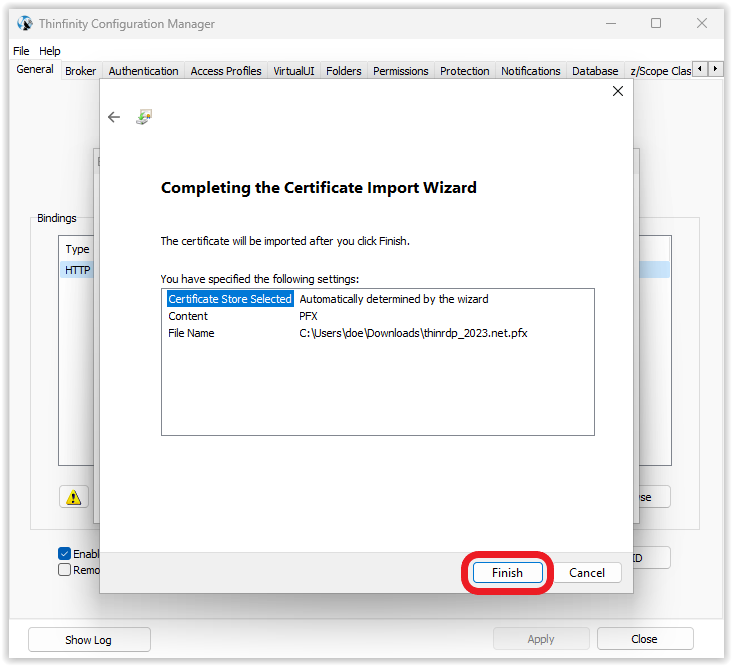Toggle the checked Enabl... checkbox

[64, 554]
